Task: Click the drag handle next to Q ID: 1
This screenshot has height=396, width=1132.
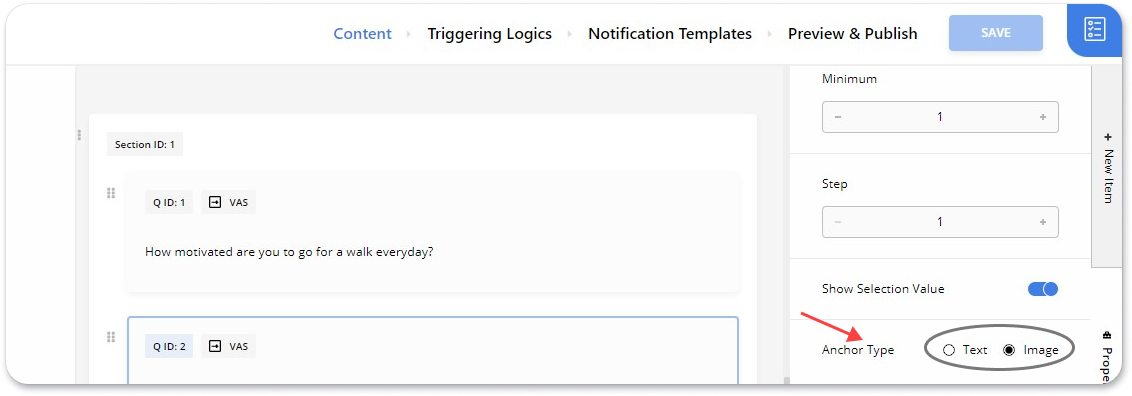Action: (x=111, y=193)
